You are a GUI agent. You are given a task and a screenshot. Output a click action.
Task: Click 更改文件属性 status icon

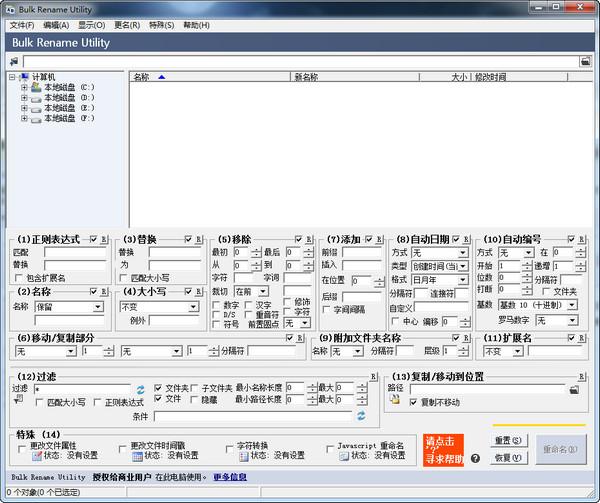(37, 456)
